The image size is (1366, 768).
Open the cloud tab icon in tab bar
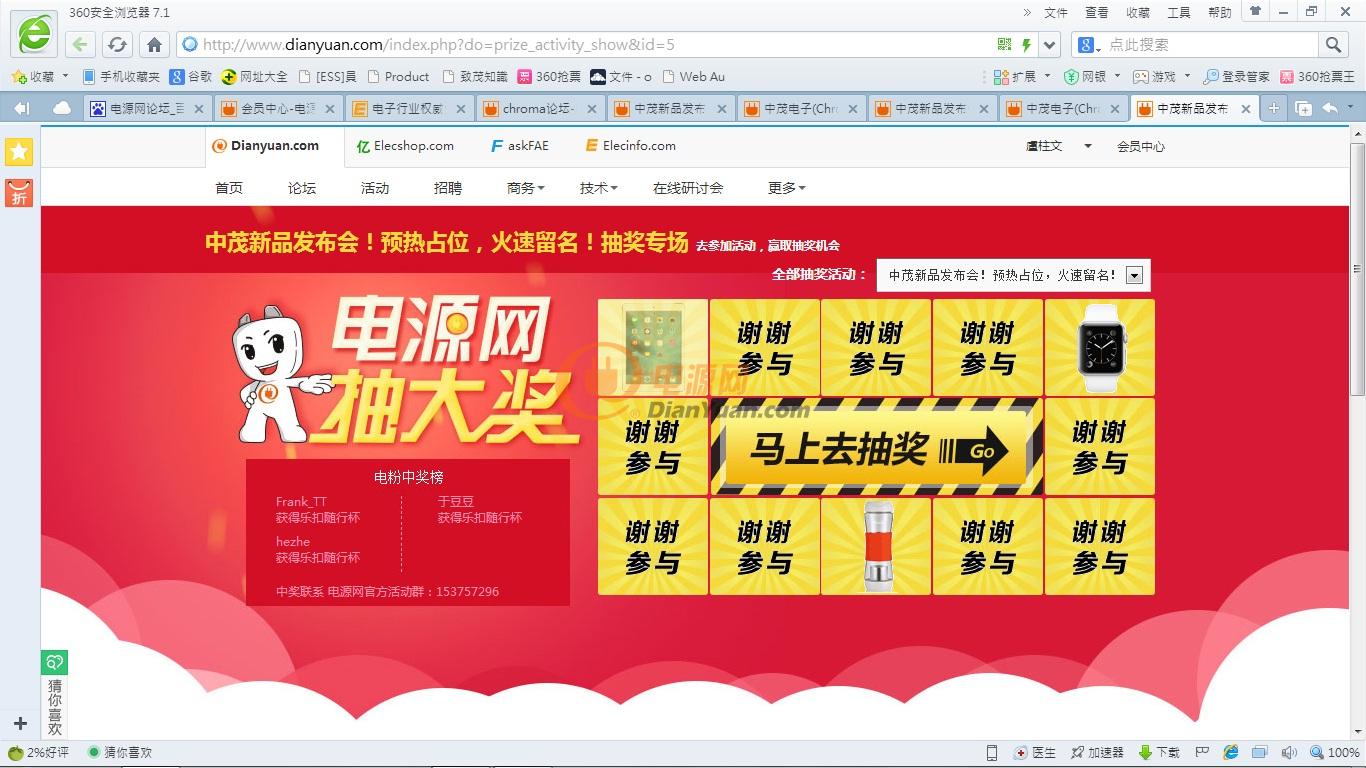coord(62,108)
